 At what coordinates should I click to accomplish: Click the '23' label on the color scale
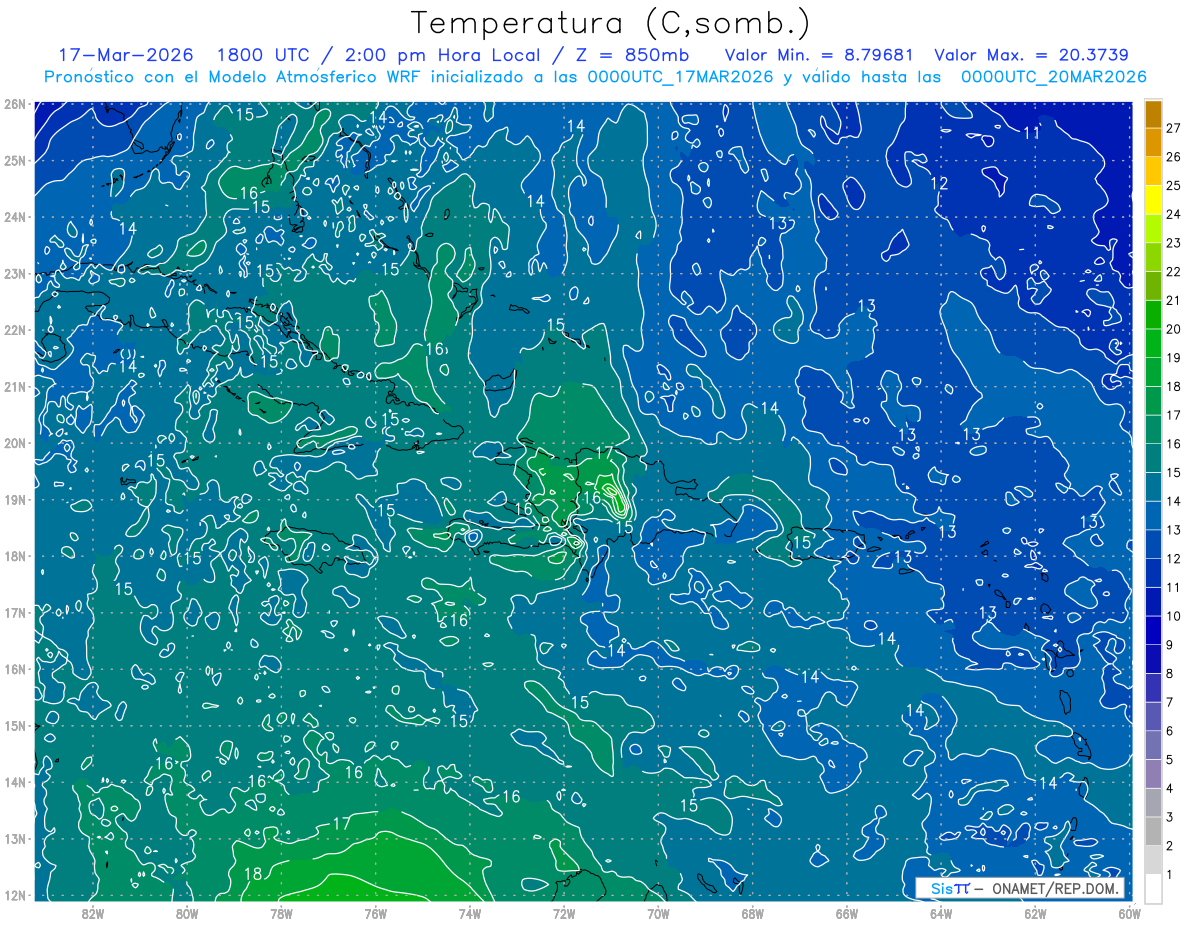coord(1173,243)
